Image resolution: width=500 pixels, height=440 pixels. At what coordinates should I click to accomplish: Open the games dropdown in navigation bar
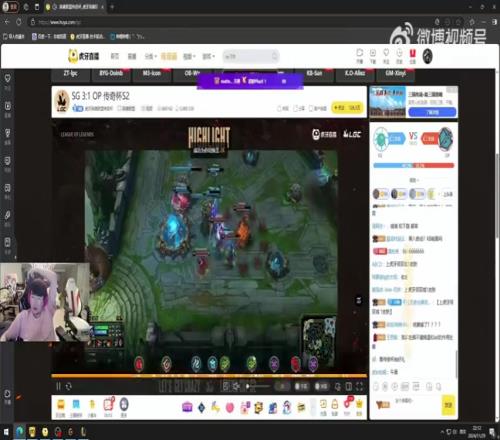pyautogui.click(x=209, y=56)
